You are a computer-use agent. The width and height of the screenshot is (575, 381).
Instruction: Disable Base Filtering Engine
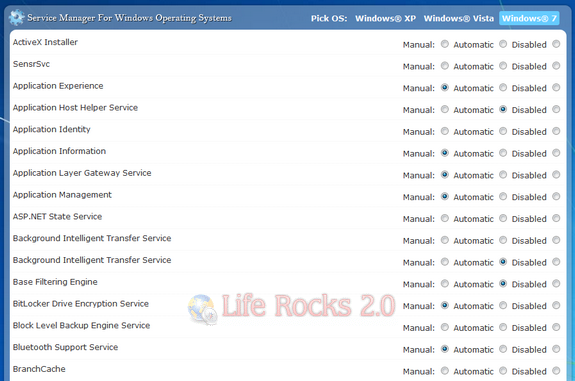(x=556, y=283)
